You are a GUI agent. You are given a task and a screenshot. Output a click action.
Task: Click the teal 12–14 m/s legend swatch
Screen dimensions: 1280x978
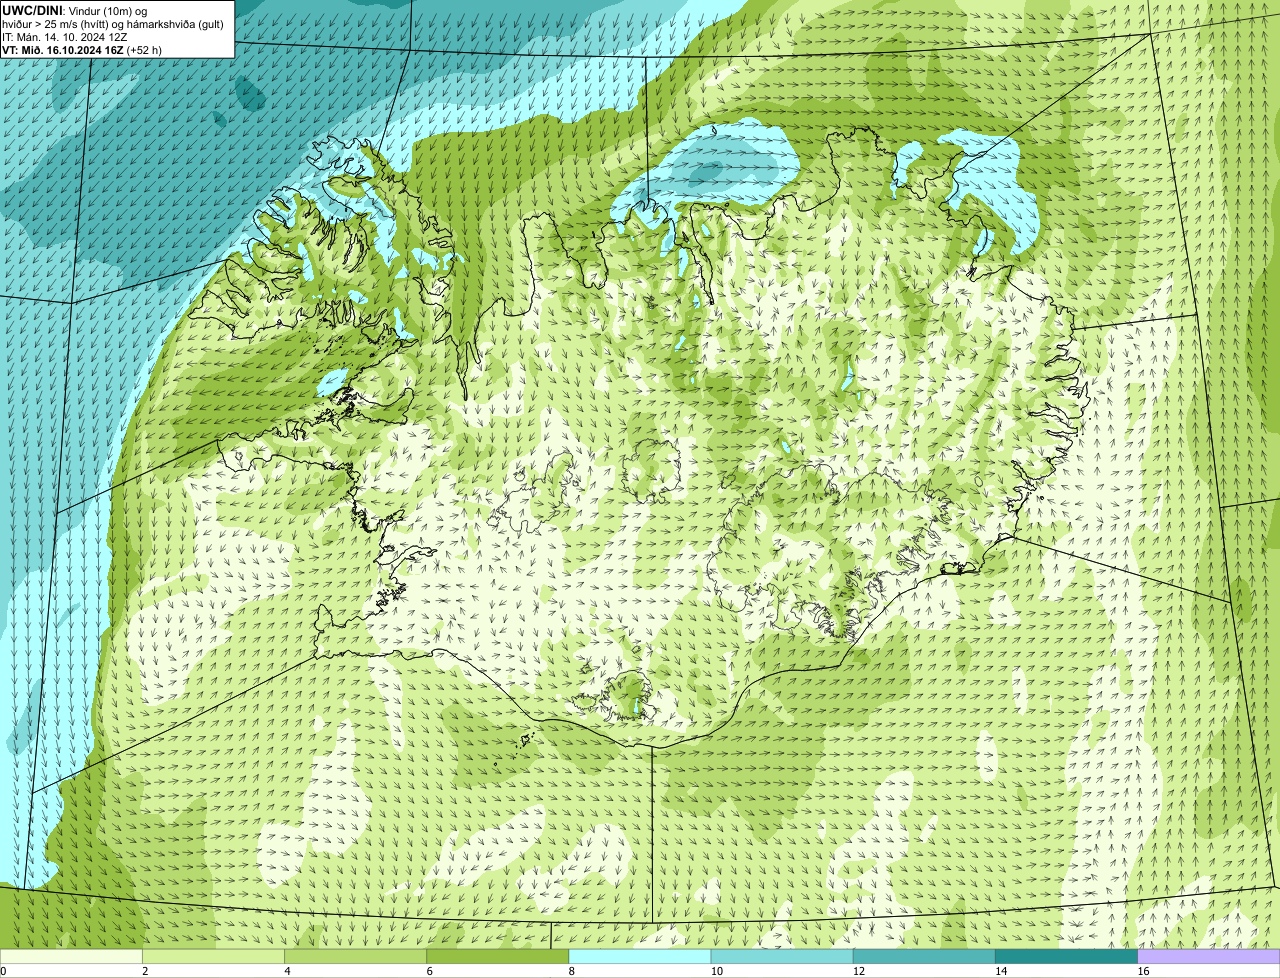(924, 956)
